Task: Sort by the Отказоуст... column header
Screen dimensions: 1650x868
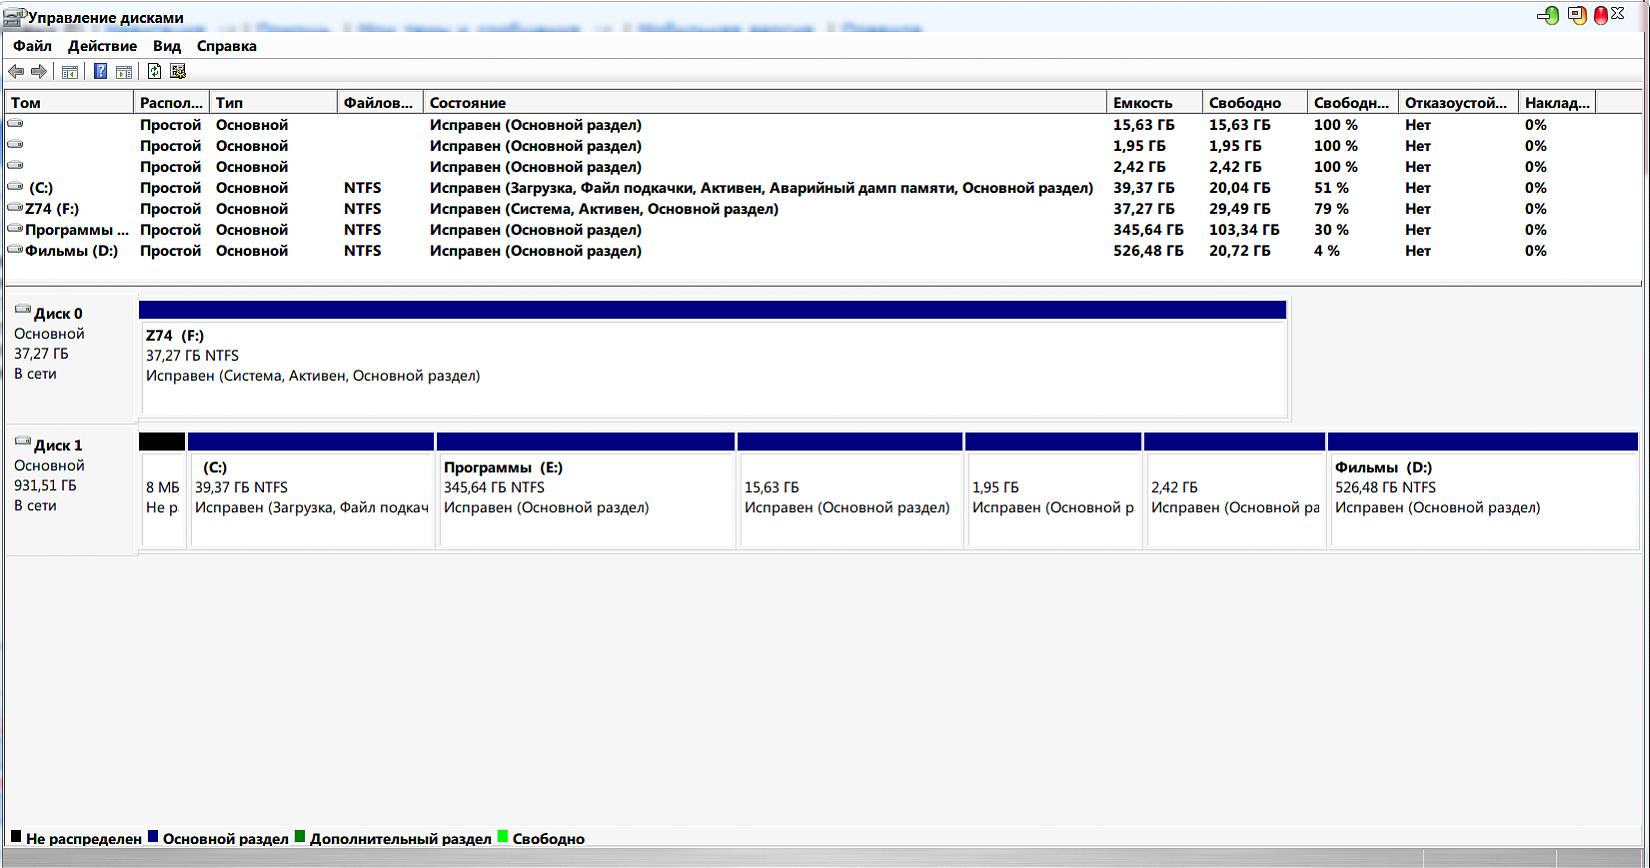Action: coord(1458,102)
